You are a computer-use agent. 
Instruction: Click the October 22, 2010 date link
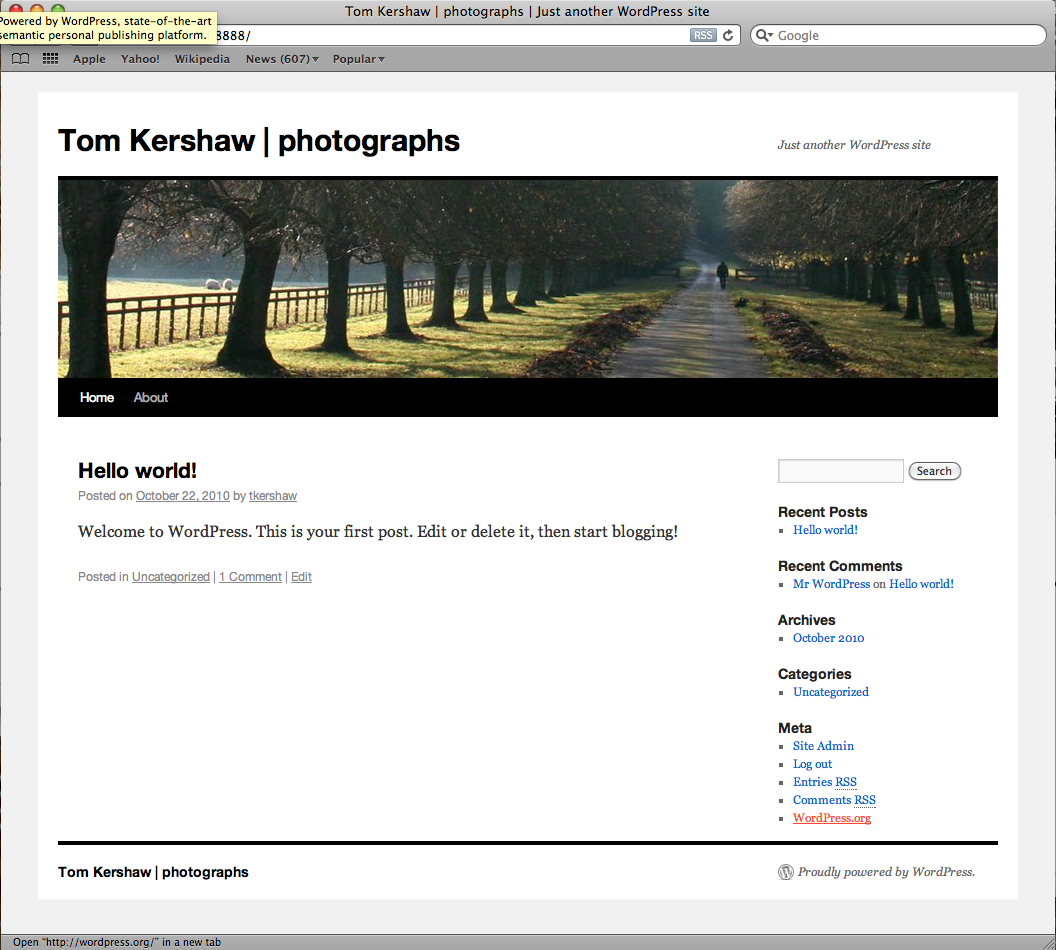pos(183,496)
